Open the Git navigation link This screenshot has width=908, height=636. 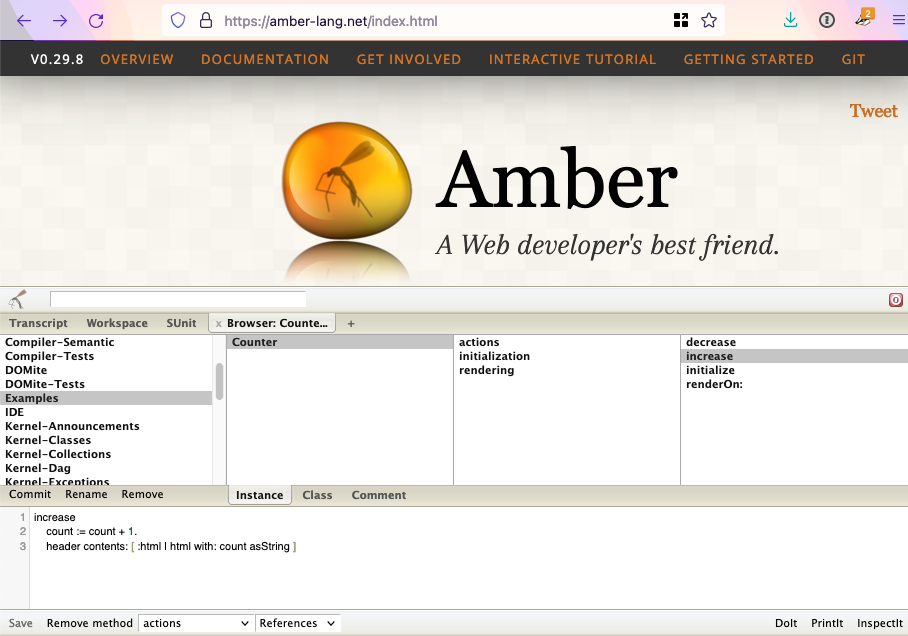853,59
